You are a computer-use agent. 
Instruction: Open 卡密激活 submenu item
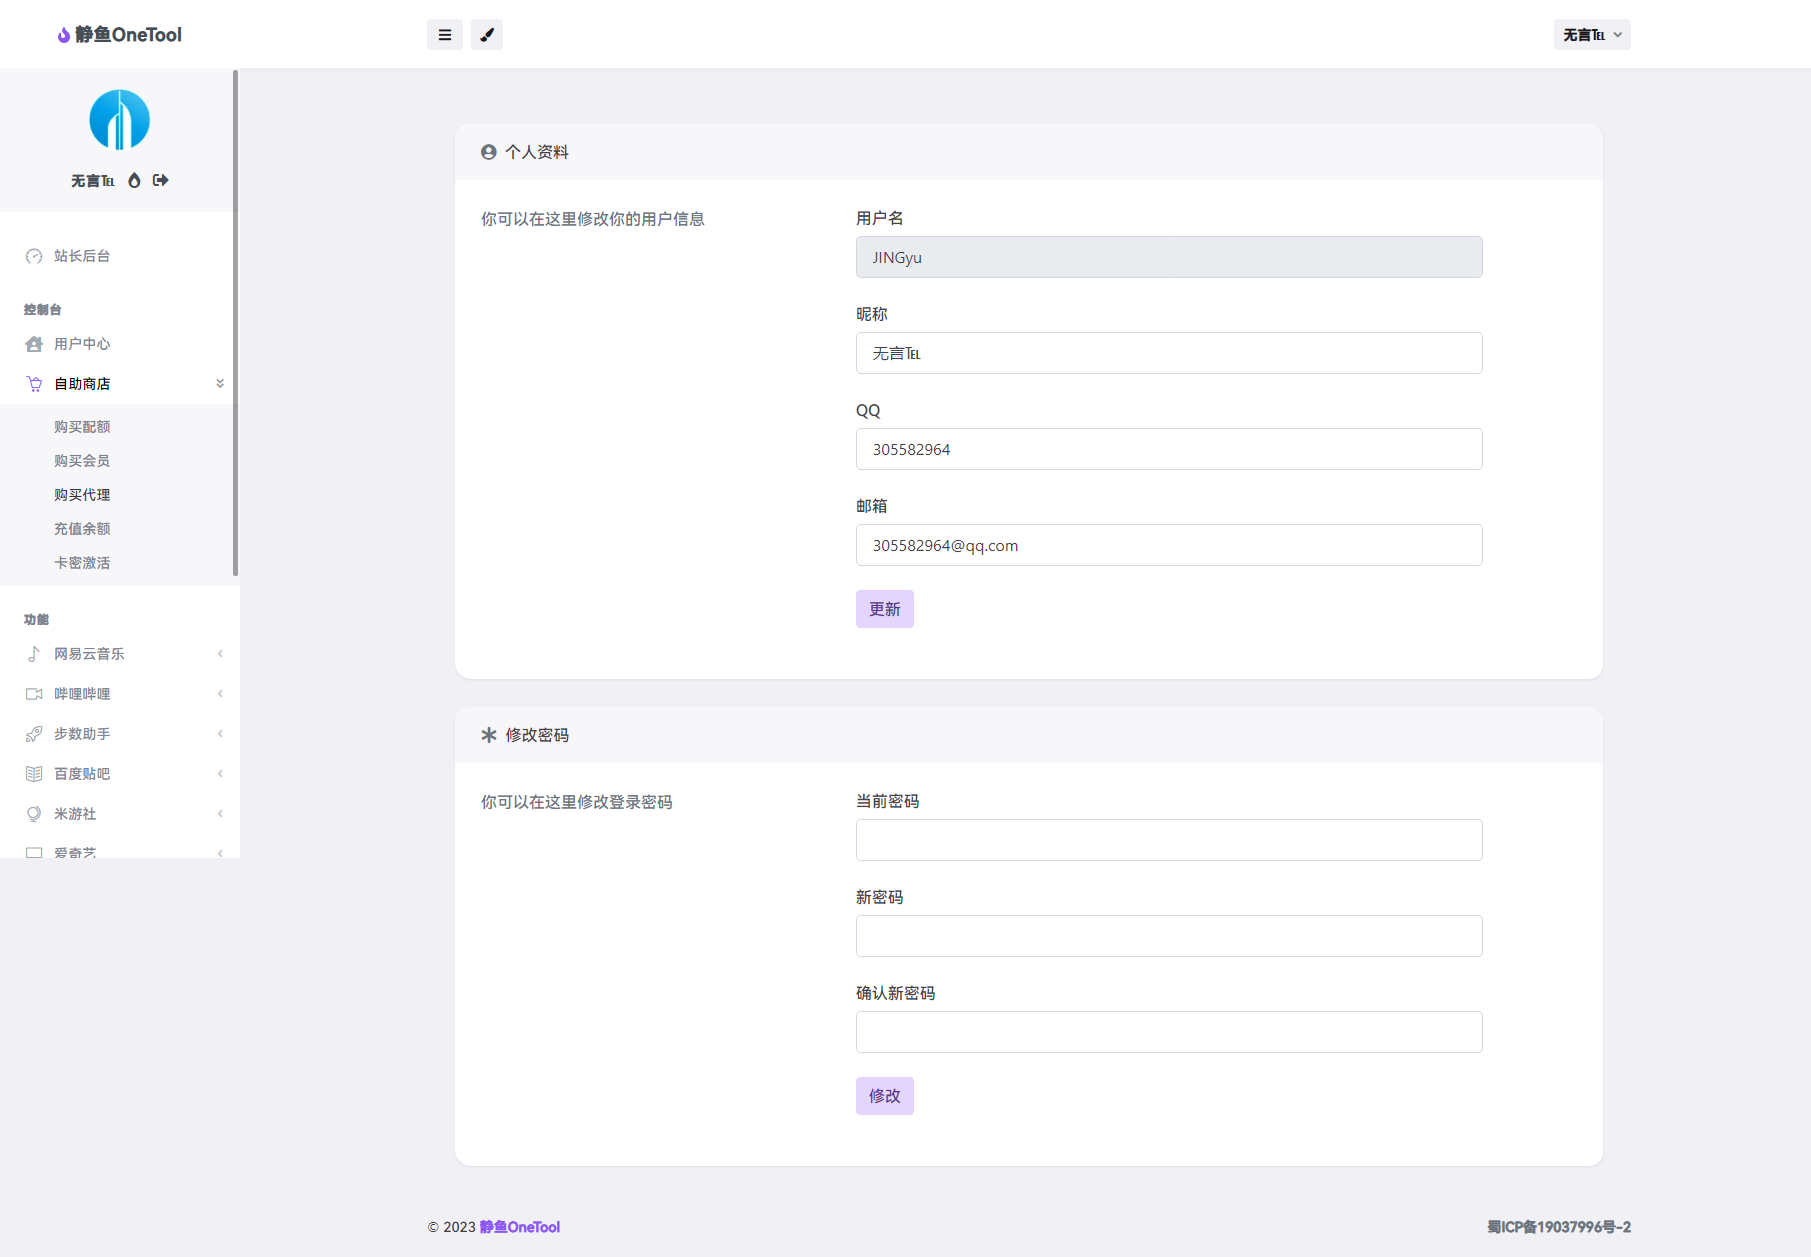click(82, 563)
